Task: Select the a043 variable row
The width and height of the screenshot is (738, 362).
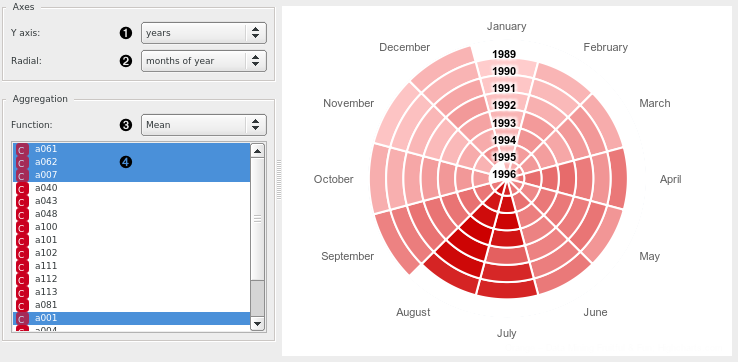Action: pyautogui.click(x=132, y=201)
